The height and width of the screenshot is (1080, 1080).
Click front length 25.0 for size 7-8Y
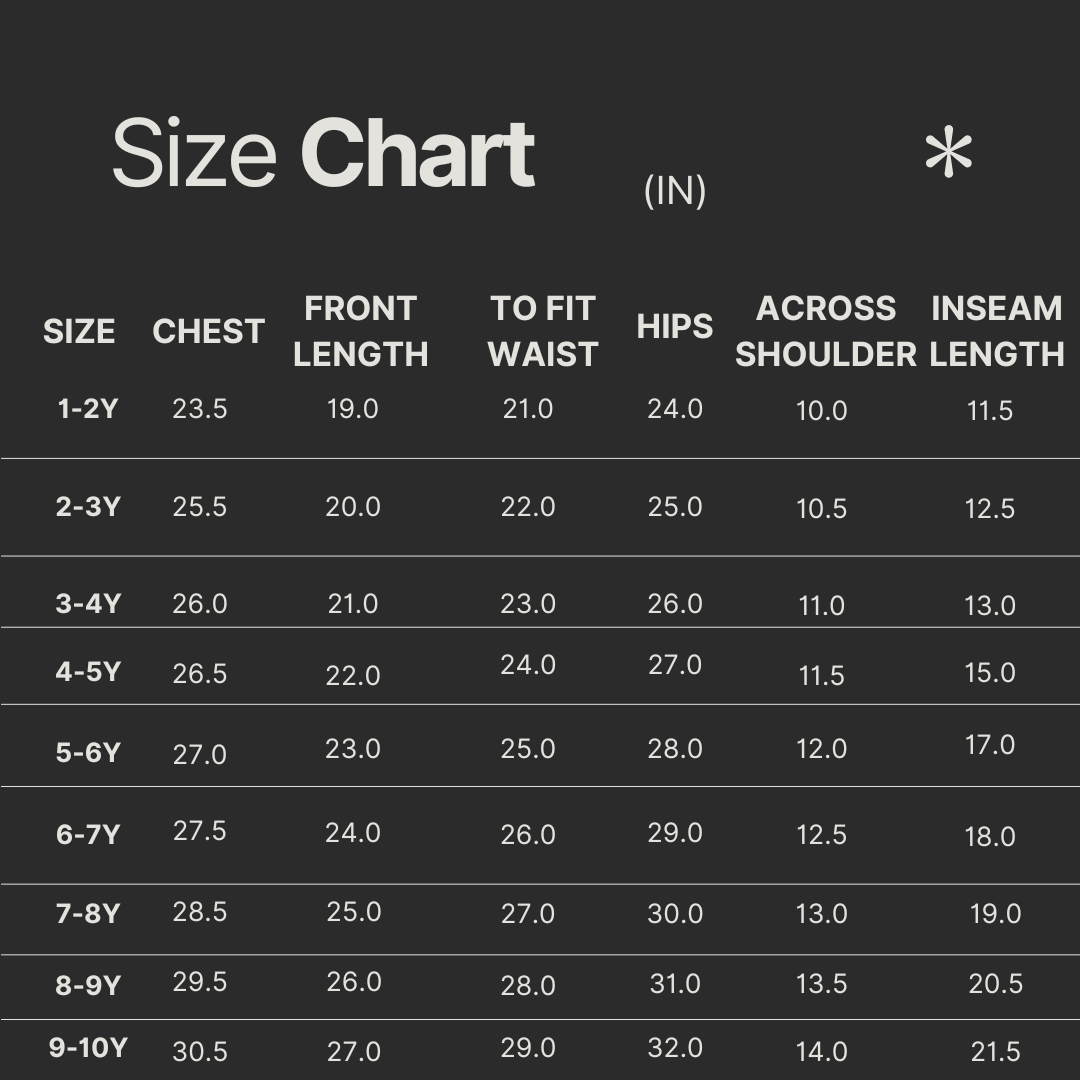tap(353, 912)
